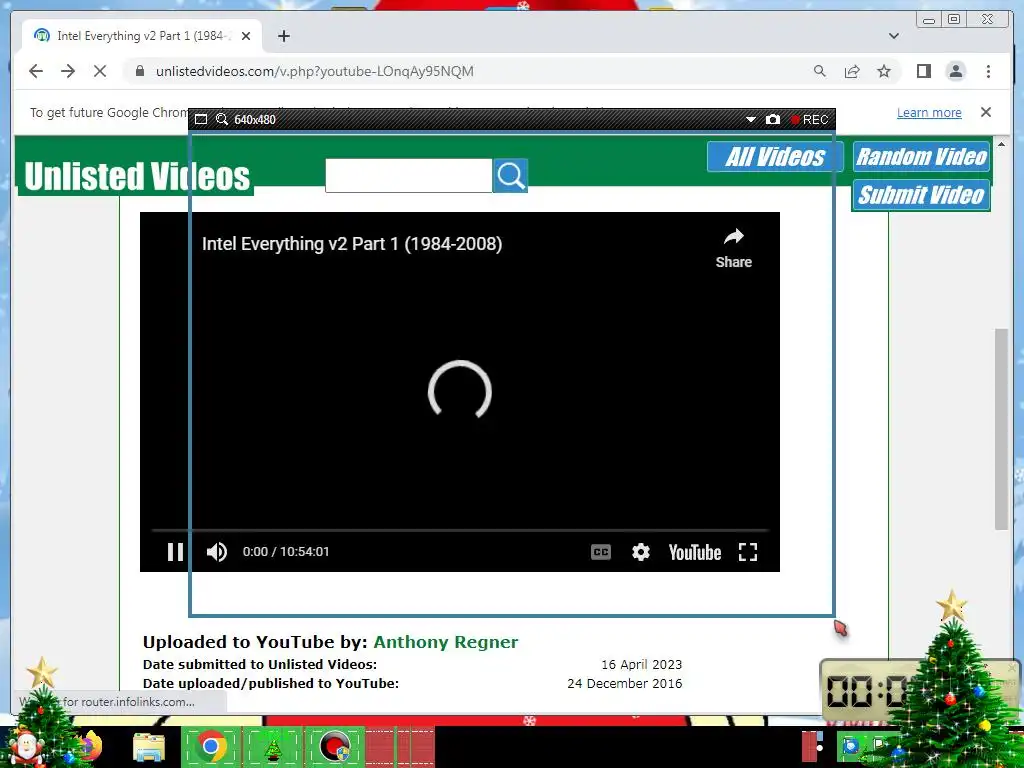Submit search with the magnifier button
Screen dimensions: 1024x768
pyautogui.click(x=510, y=175)
